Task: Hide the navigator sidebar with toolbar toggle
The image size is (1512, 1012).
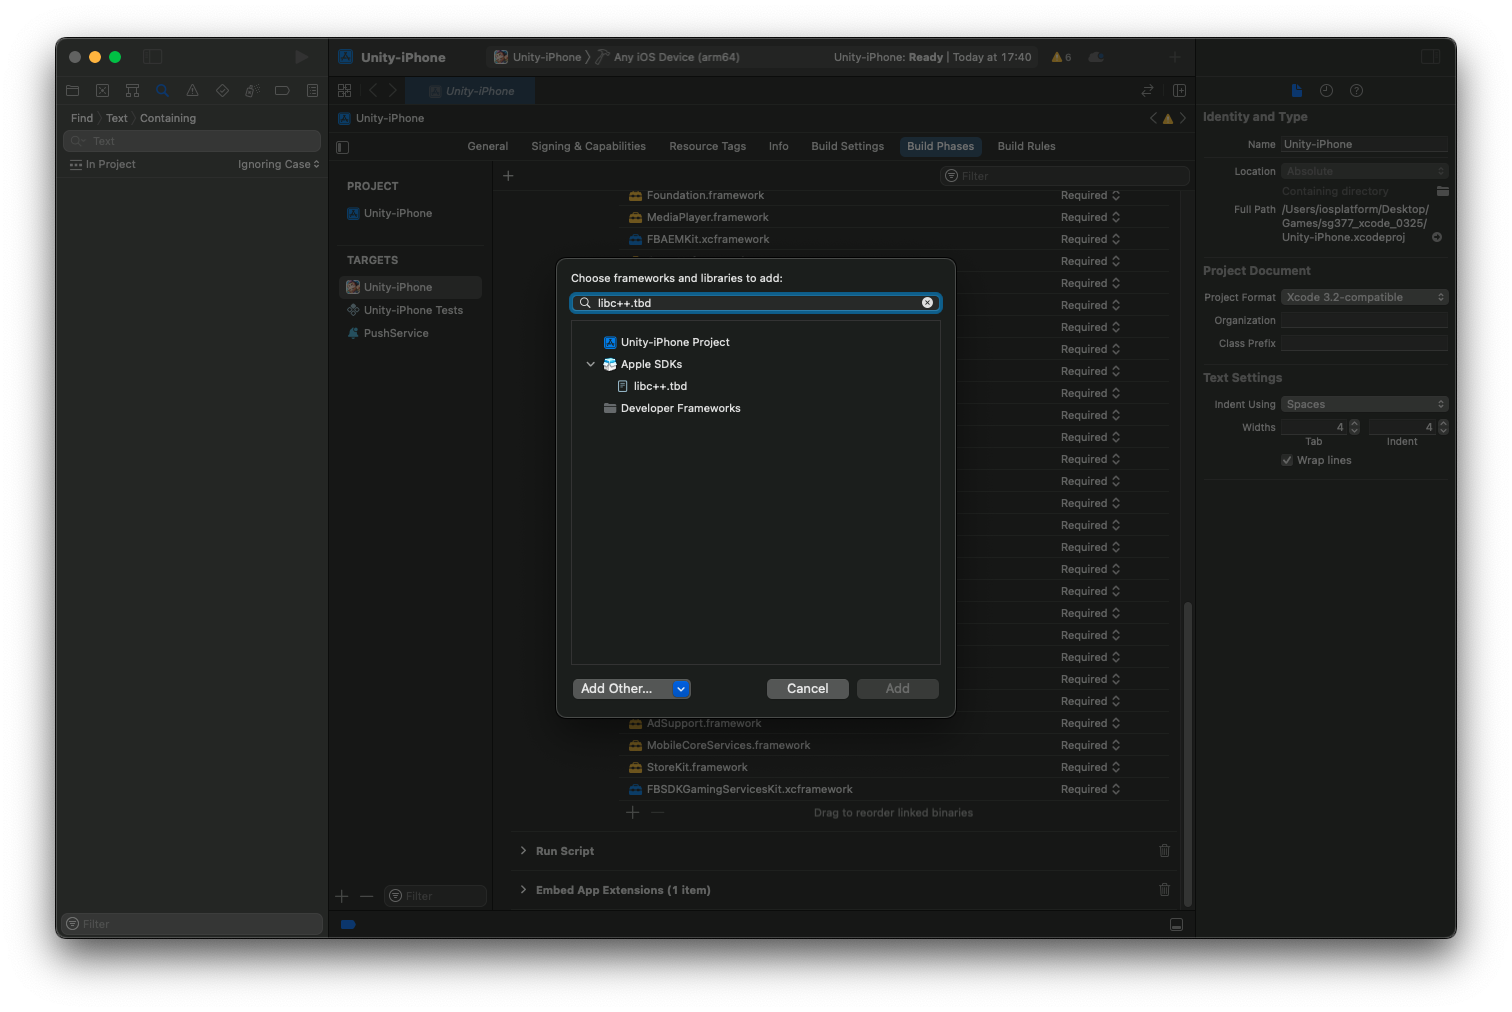Action: (x=152, y=57)
